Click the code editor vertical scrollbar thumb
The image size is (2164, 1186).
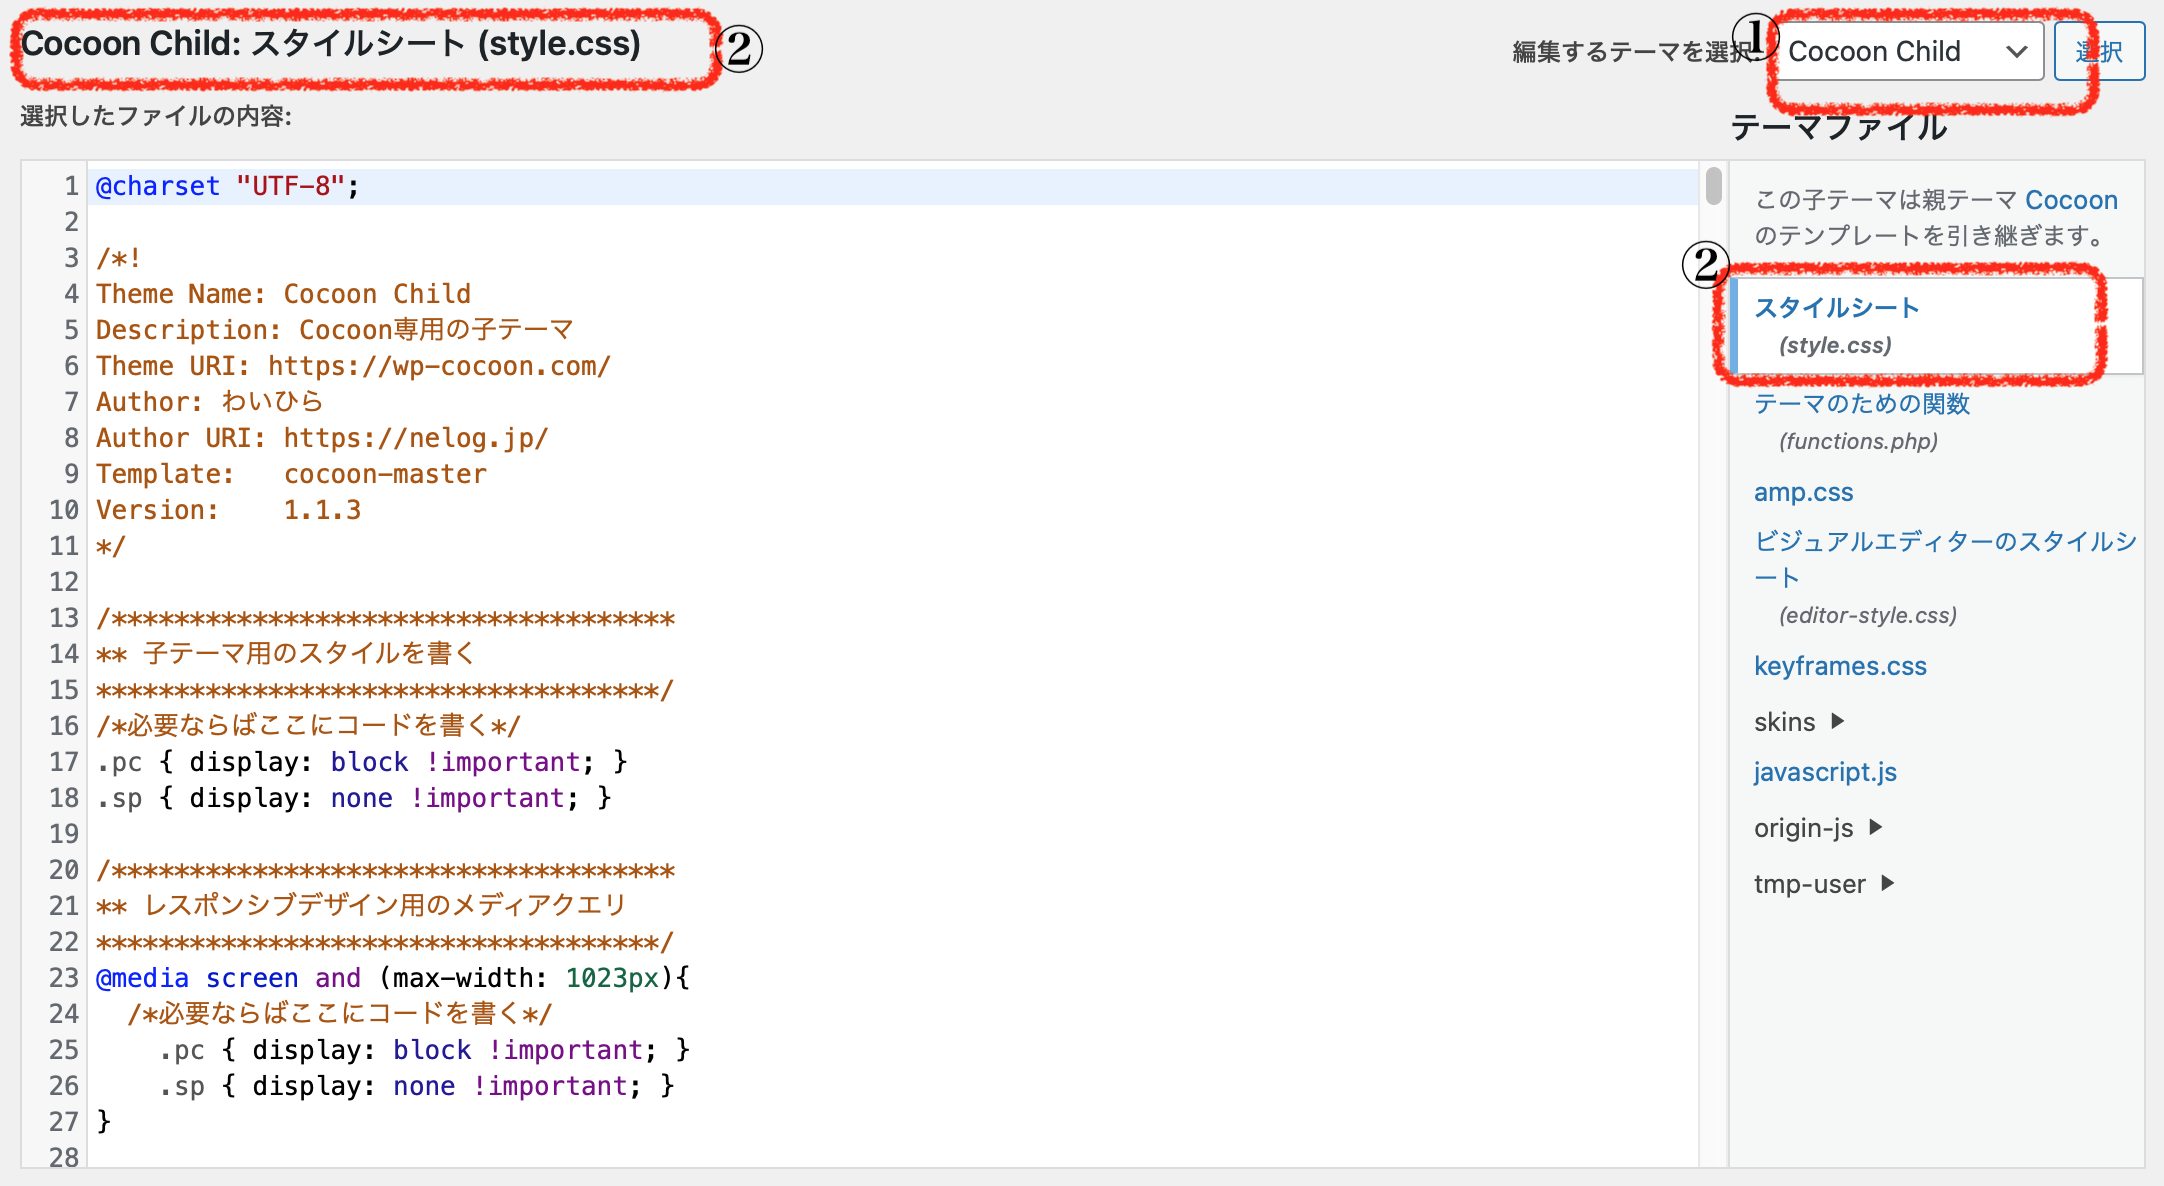[1713, 186]
